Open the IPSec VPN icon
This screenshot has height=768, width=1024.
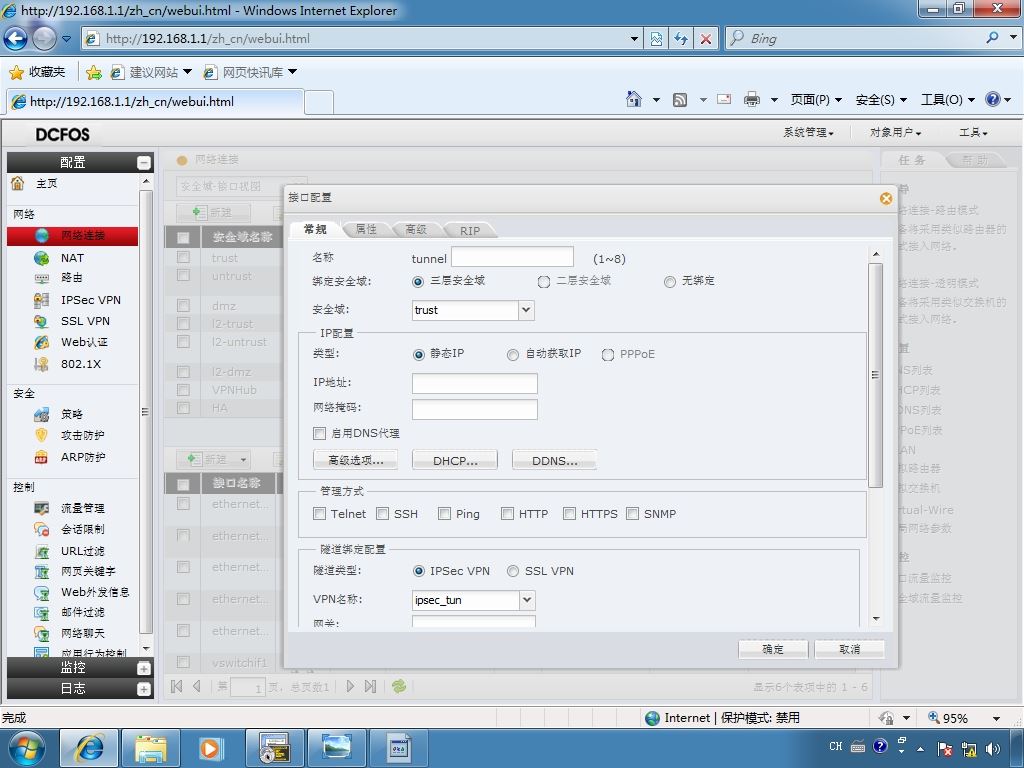pyautogui.click(x=41, y=300)
